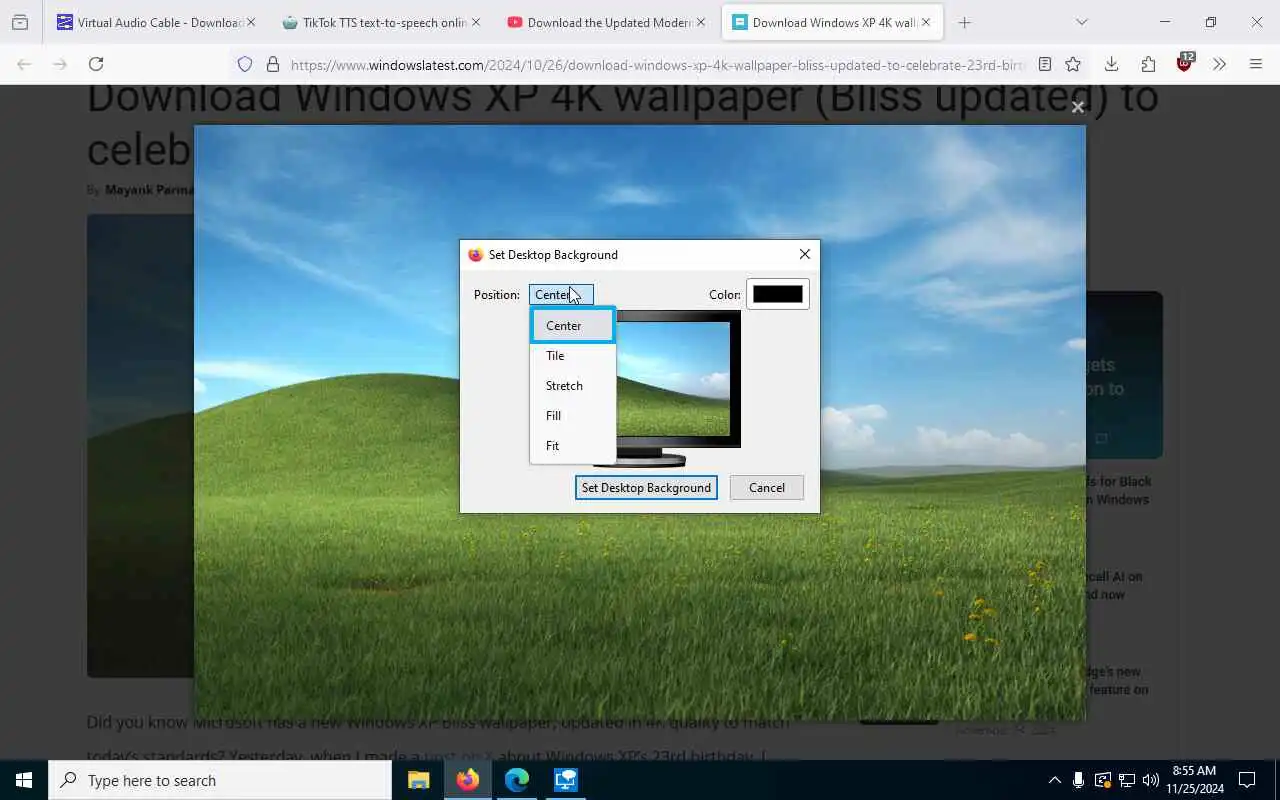The image size is (1280, 800).
Task: Click author name Mayank Parmar link
Action: coord(149,189)
